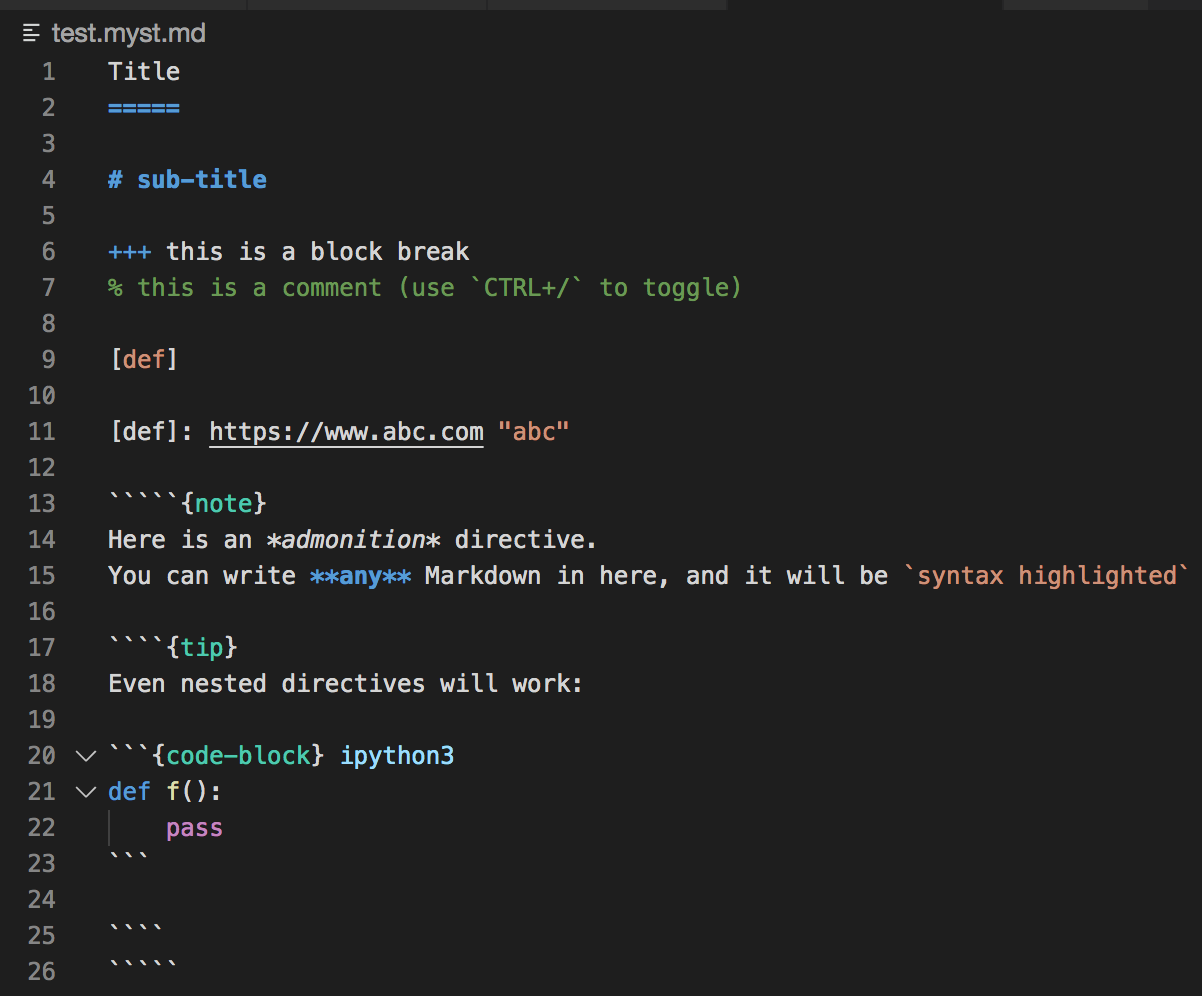
Task: Click the ipython3 language identifier
Action: (396, 755)
